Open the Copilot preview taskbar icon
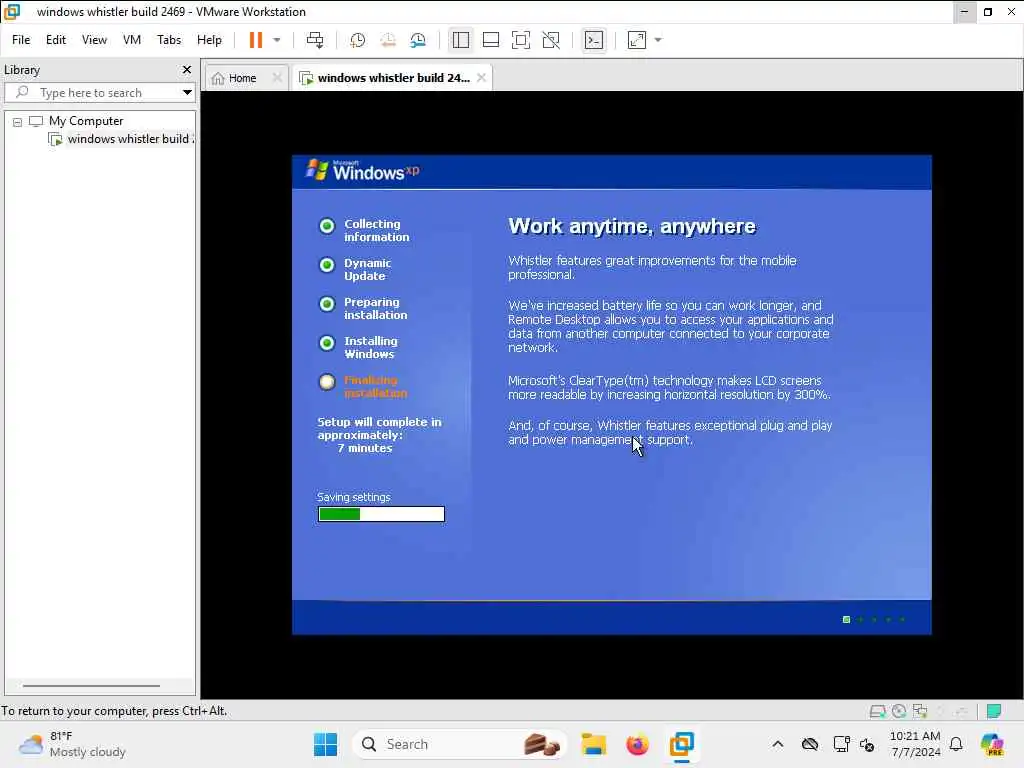 [x=991, y=744]
